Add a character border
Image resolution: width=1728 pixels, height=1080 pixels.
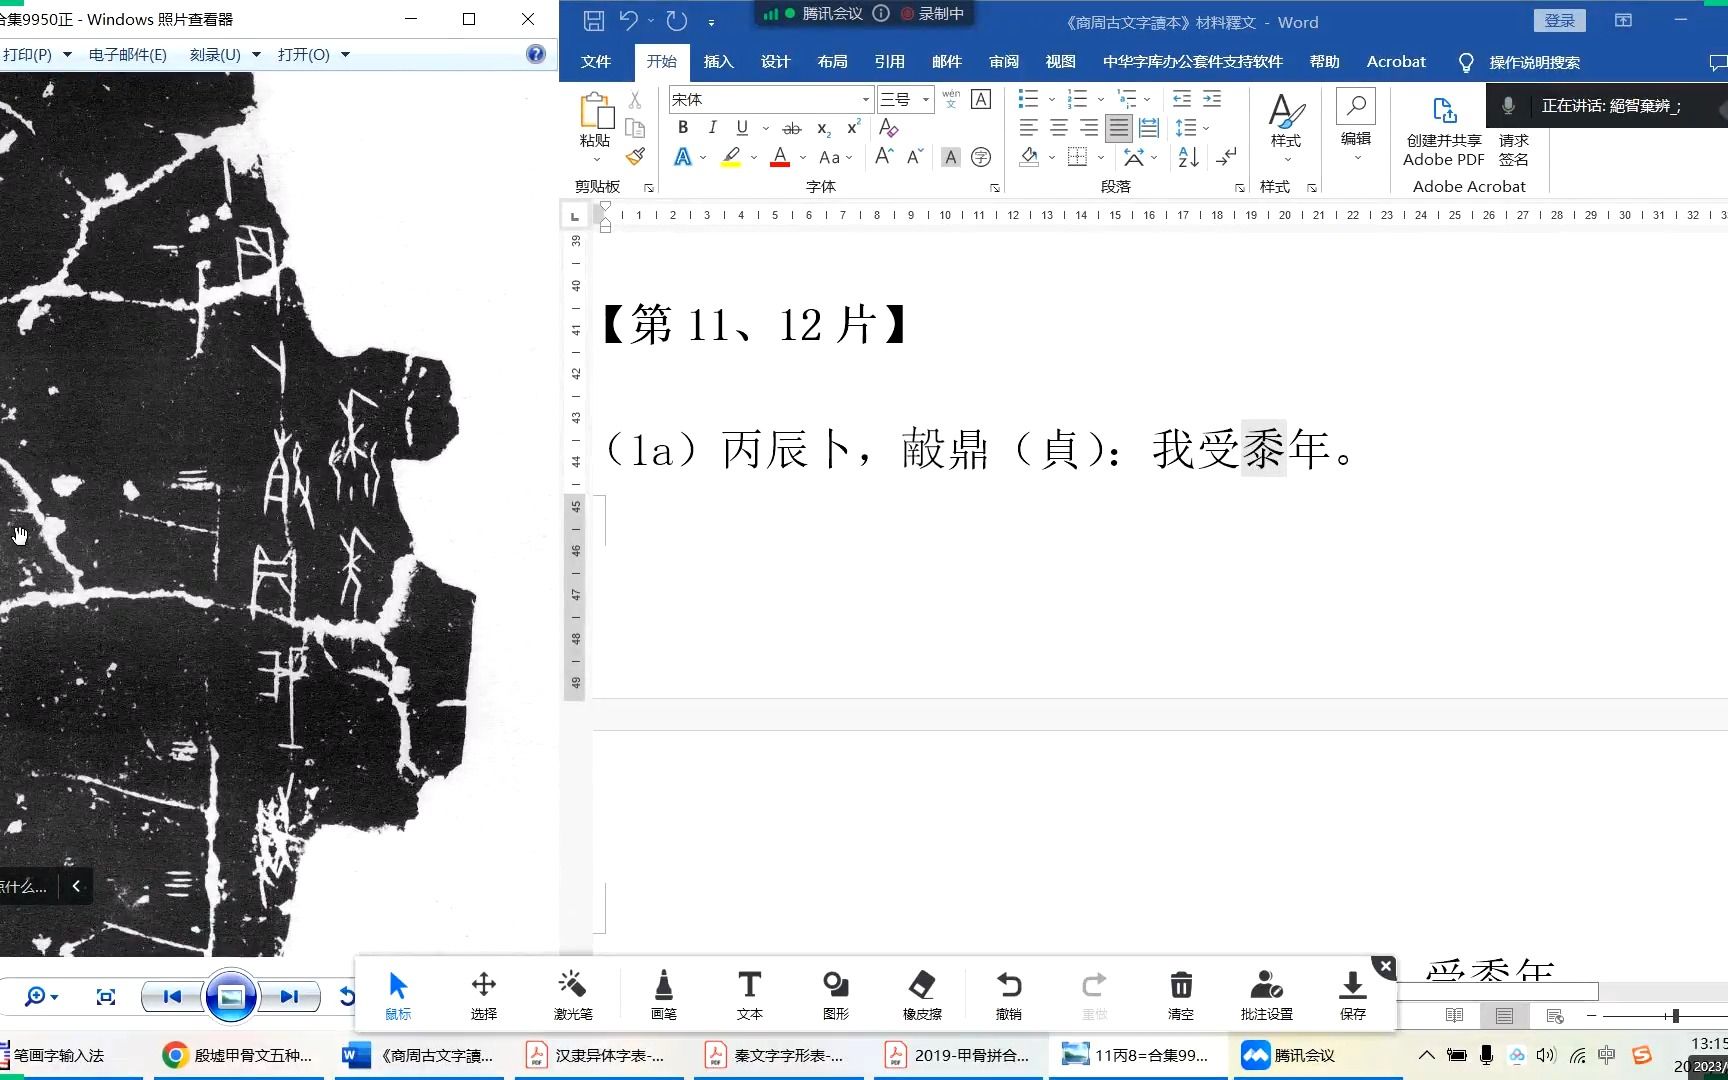tap(981, 99)
